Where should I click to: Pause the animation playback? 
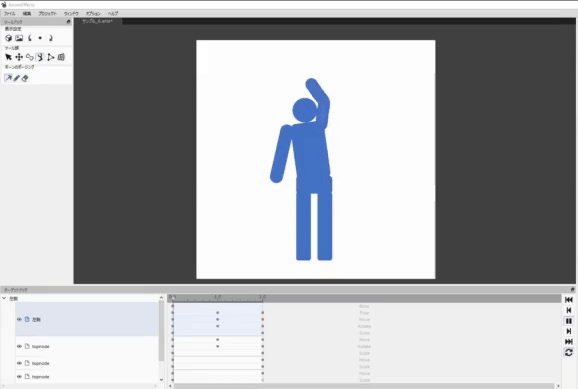(x=569, y=321)
